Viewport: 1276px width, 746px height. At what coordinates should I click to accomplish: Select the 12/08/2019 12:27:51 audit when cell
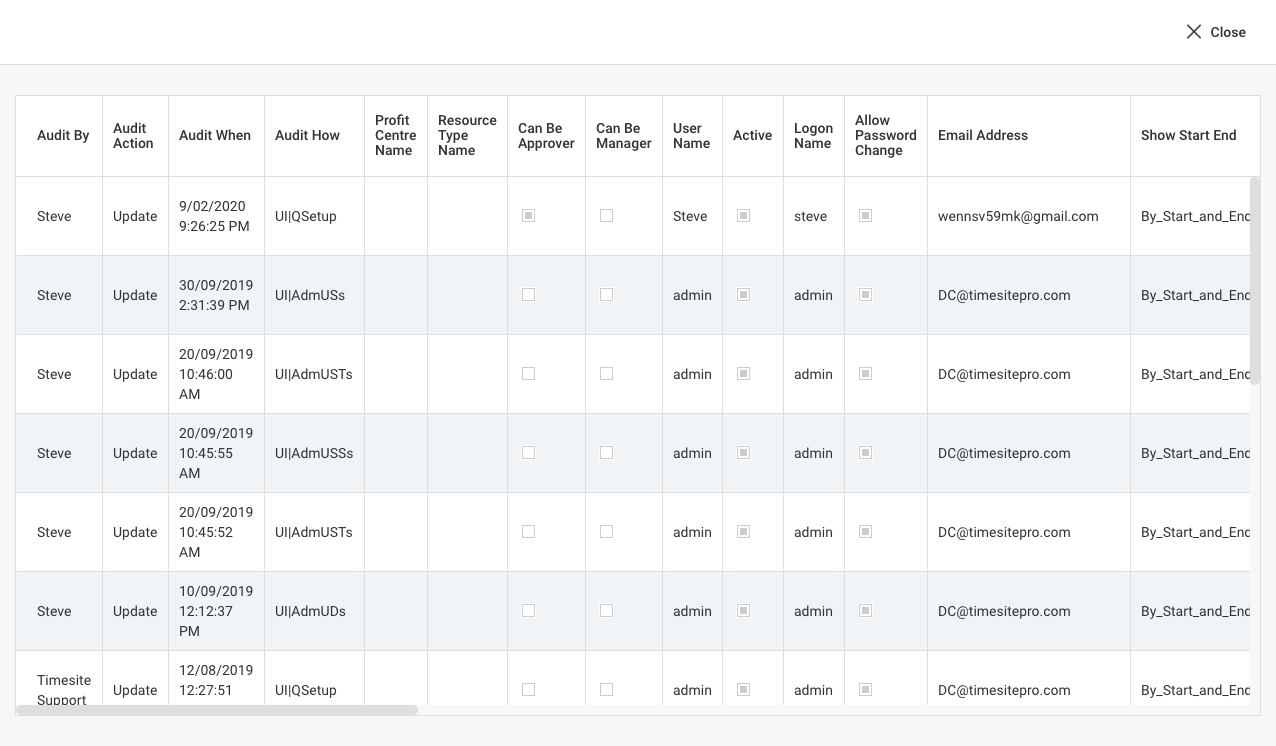click(215, 680)
